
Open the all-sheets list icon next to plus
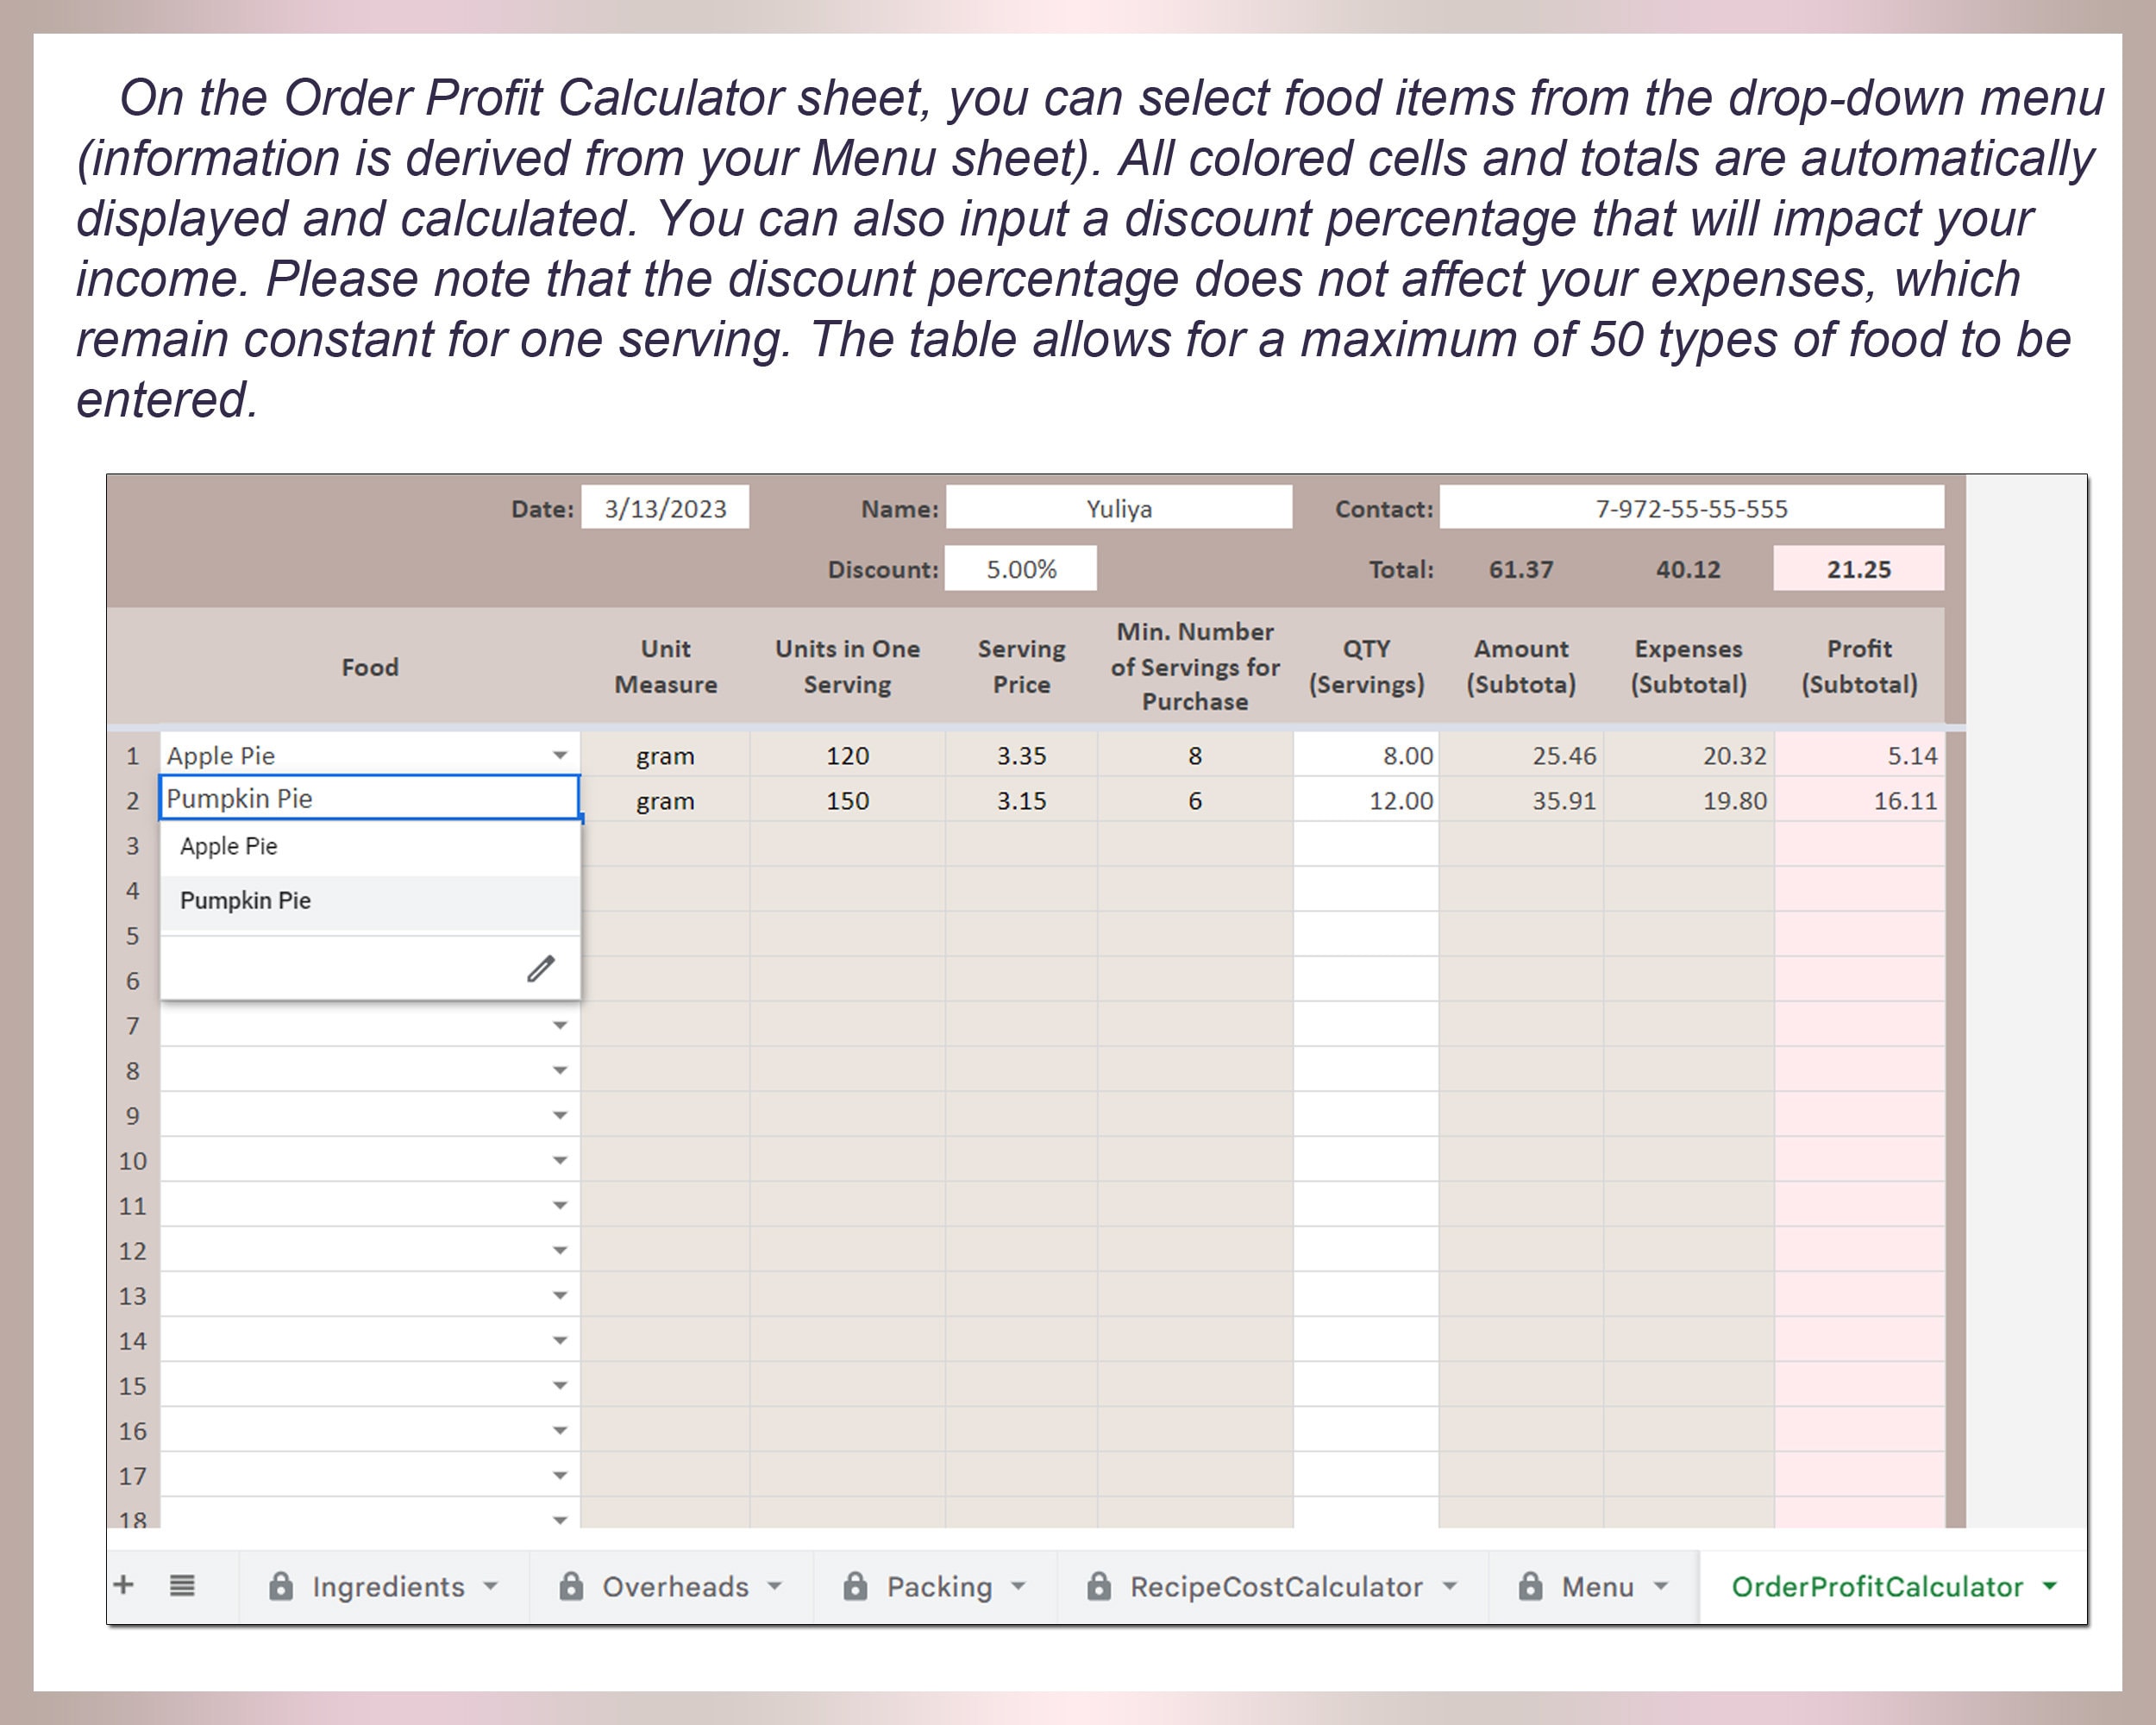[x=182, y=1586]
